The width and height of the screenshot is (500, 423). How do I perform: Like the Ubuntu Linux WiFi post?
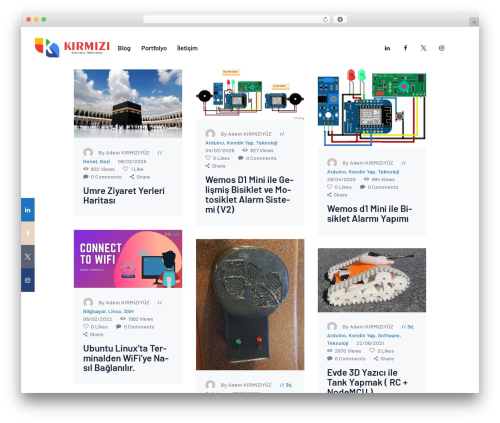click(86, 327)
